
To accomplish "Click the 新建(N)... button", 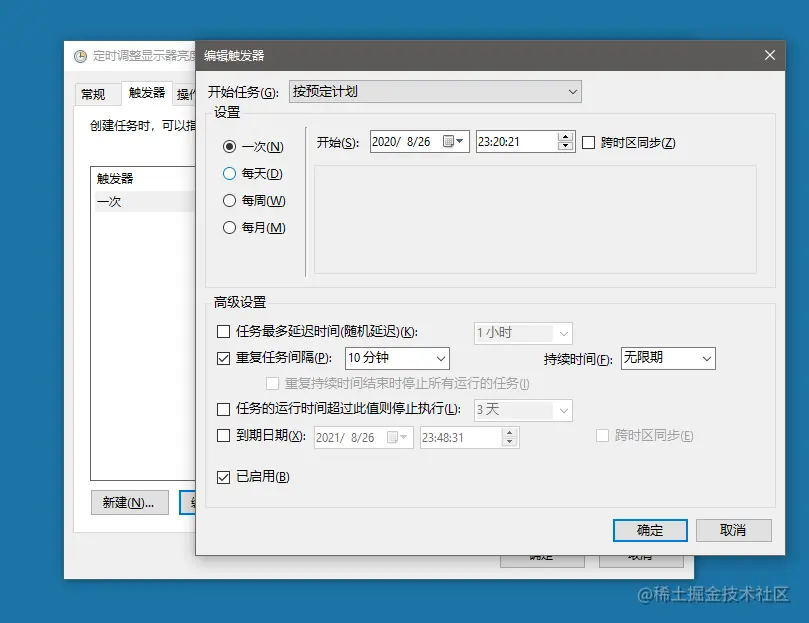I will [x=130, y=502].
